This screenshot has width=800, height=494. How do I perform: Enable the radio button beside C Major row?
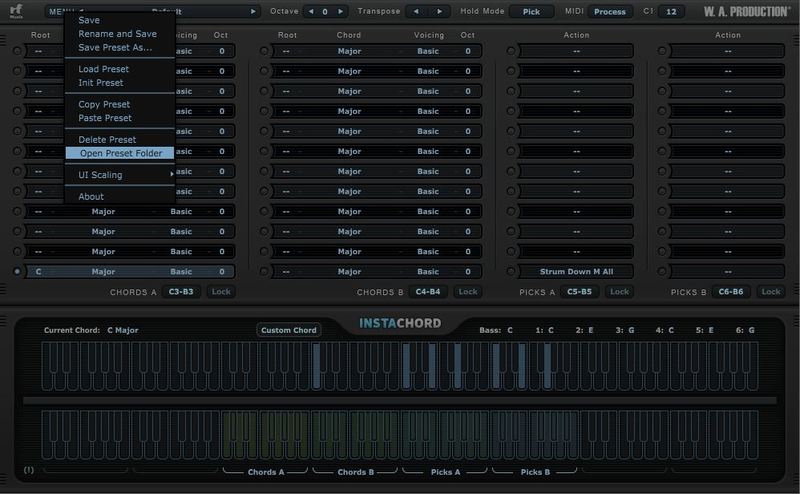coord(17,271)
